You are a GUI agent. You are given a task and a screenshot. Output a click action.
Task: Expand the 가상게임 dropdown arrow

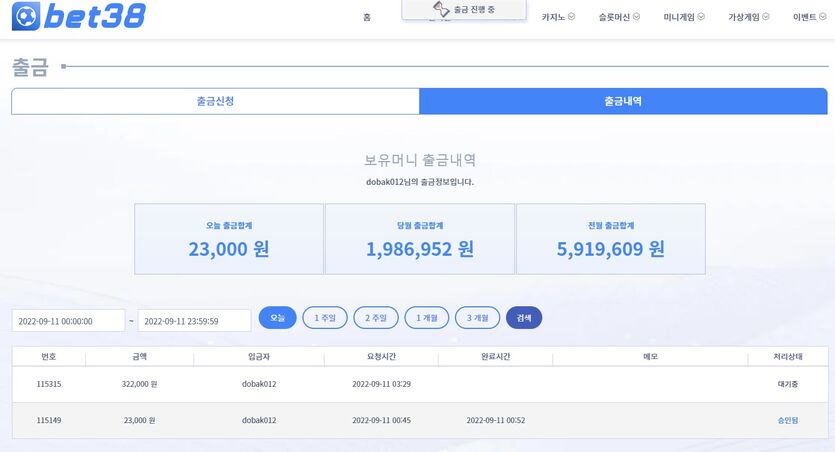(x=766, y=17)
